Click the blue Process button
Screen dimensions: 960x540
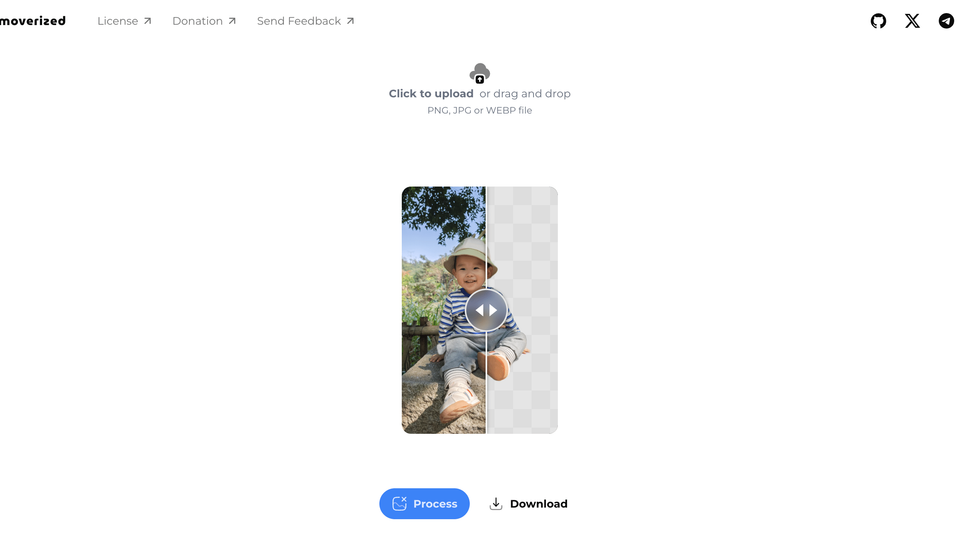pyautogui.click(x=424, y=503)
